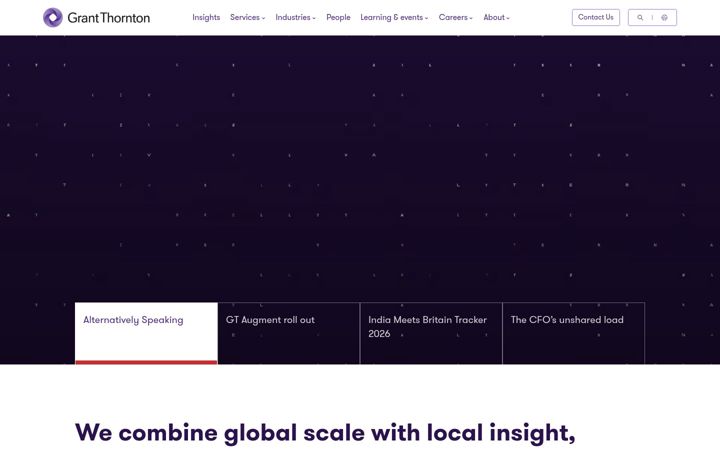This screenshot has height=450, width=720.
Task: Select the GT Augment roll out tab
Action: coord(289,333)
